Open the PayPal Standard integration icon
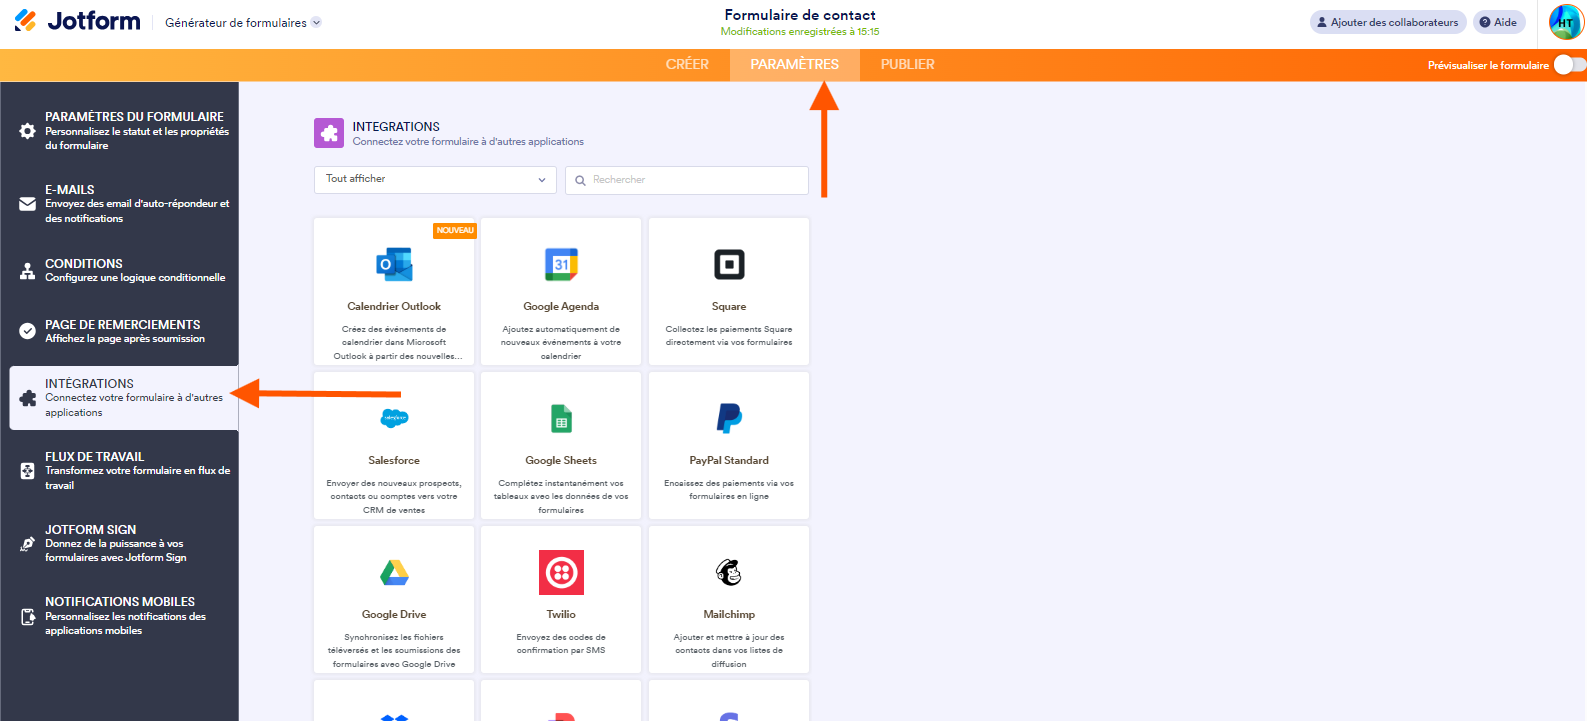Image resolution: width=1587 pixels, height=721 pixels. (x=729, y=418)
